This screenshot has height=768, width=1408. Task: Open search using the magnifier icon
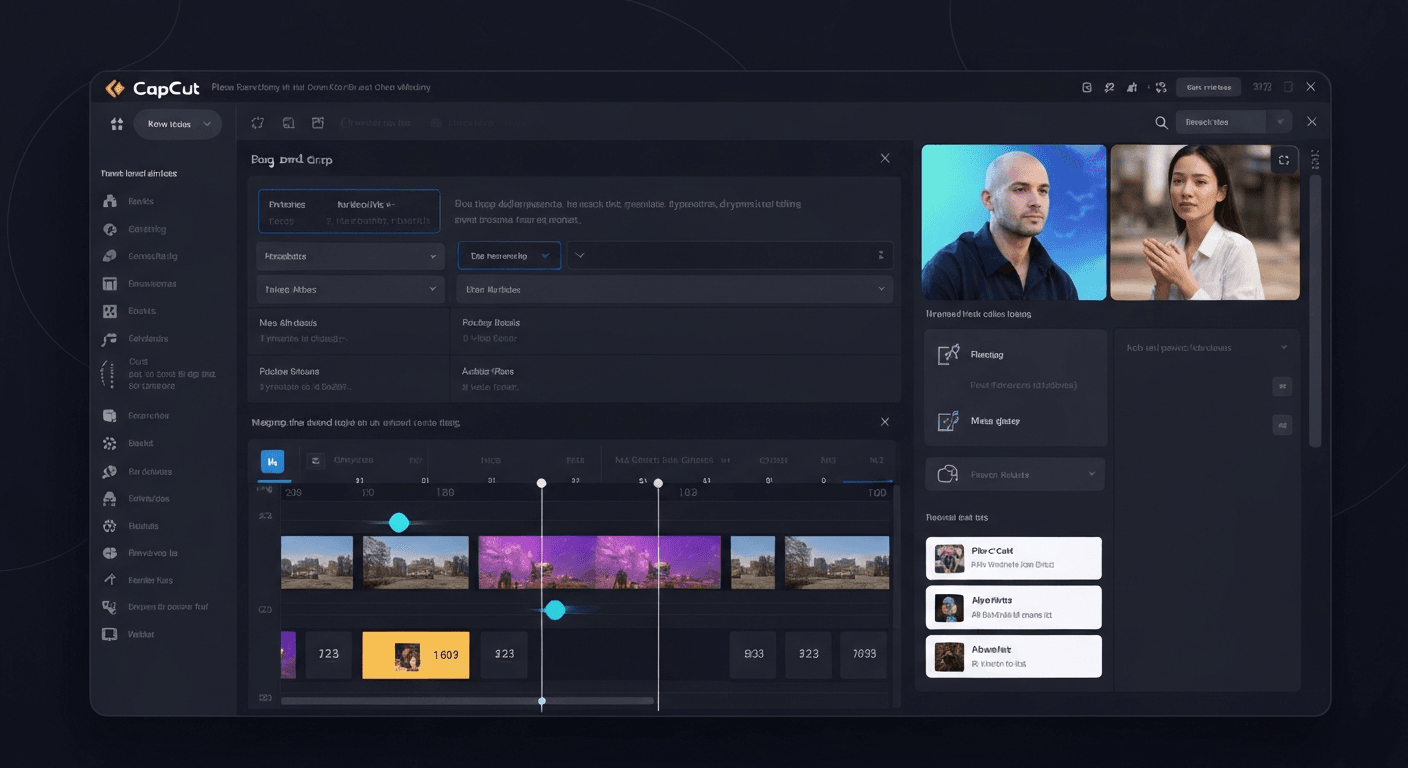[1161, 122]
